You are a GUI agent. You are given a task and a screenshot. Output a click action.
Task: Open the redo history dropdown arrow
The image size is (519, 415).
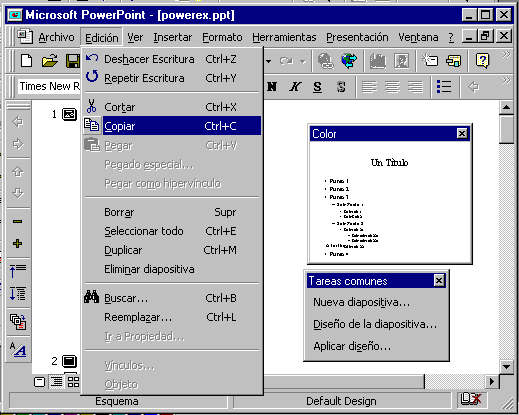tap(303, 61)
